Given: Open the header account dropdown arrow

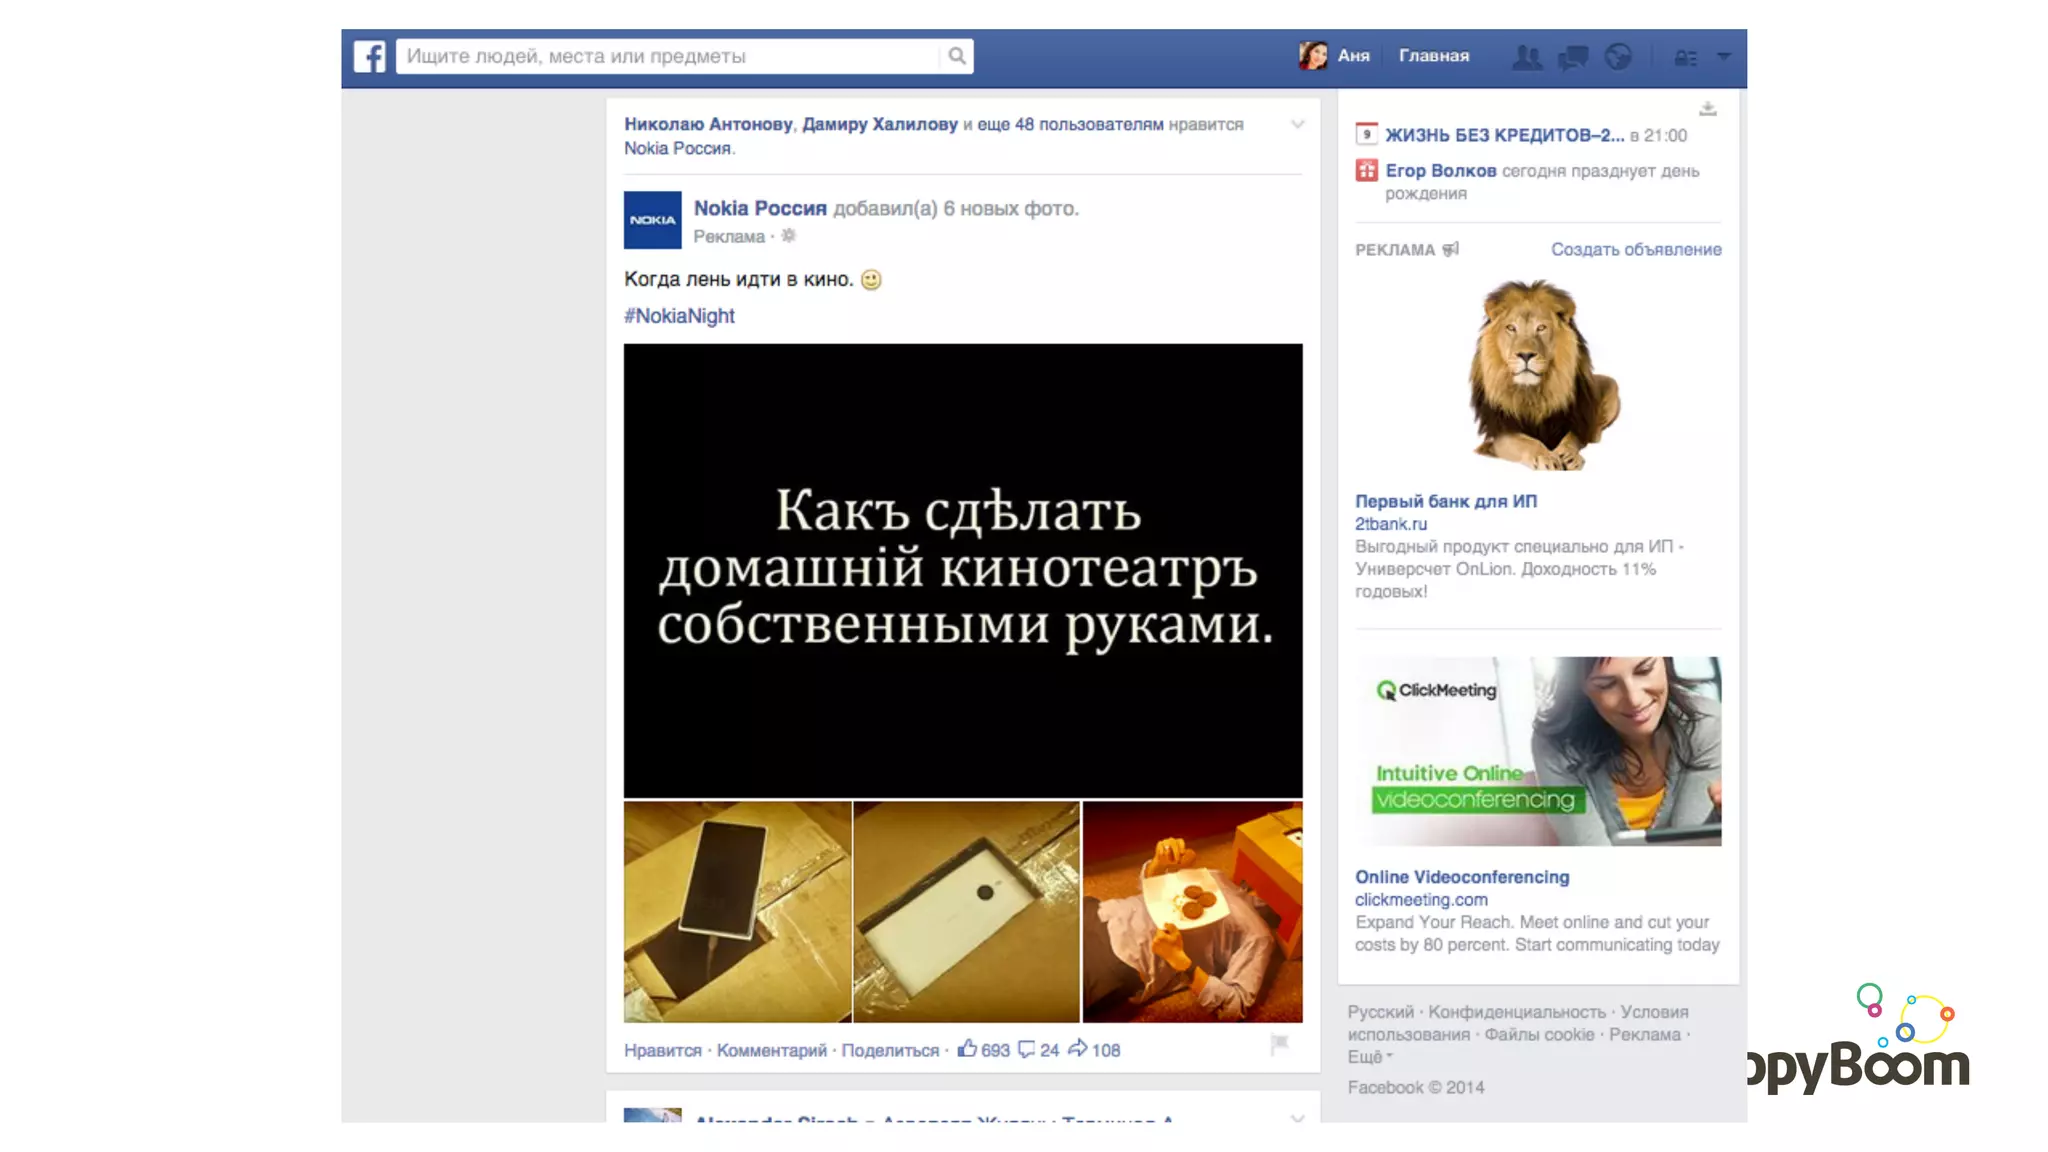Looking at the screenshot, I should [x=1723, y=57].
